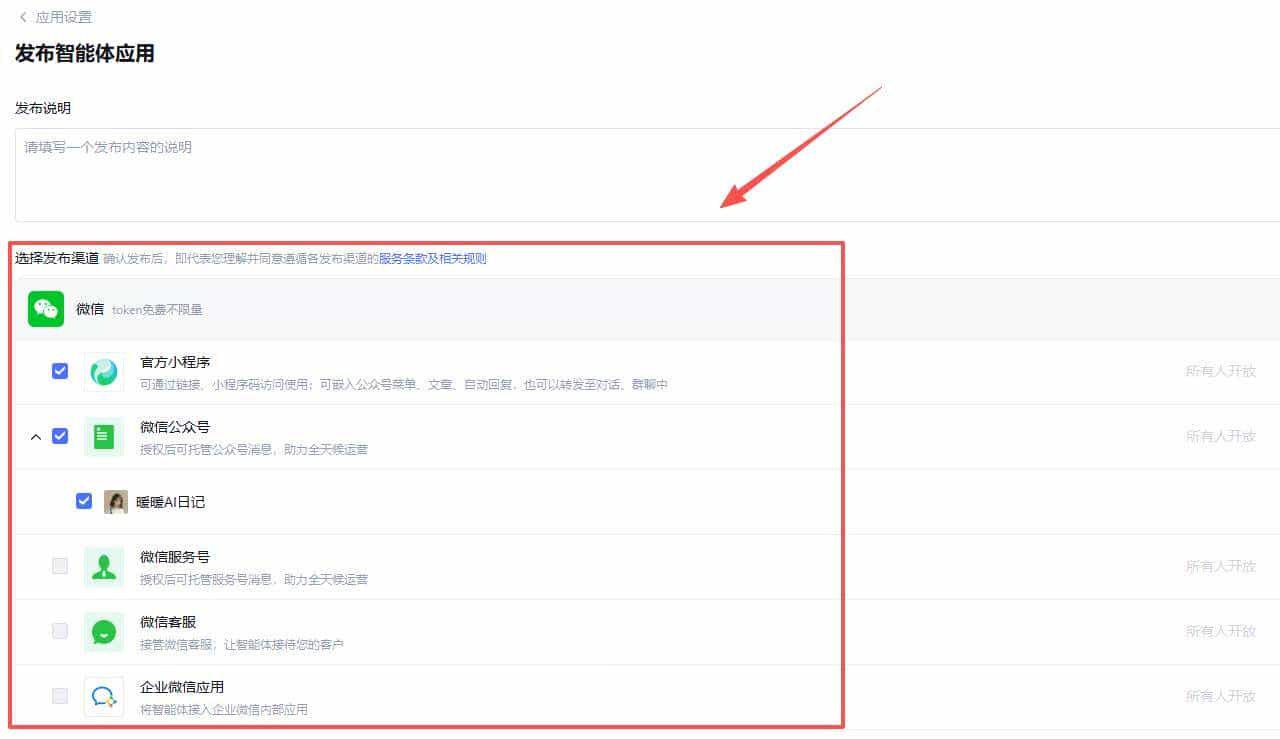The width and height of the screenshot is (1280, 739).
Task: Click the 微信客服 chat bubble icon
Action: (x=104, y=631)
